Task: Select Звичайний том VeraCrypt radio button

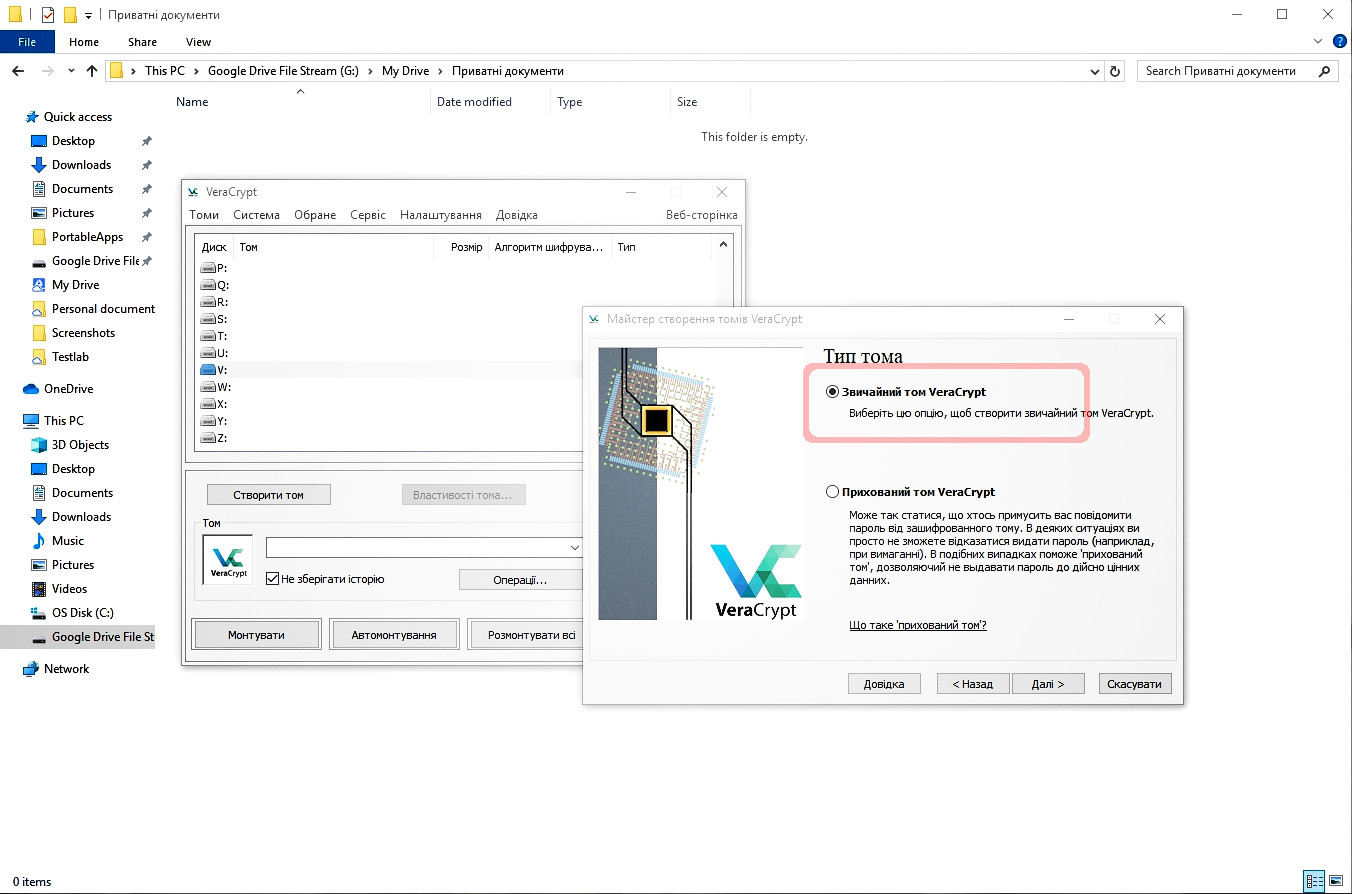Action: [832, 392]
